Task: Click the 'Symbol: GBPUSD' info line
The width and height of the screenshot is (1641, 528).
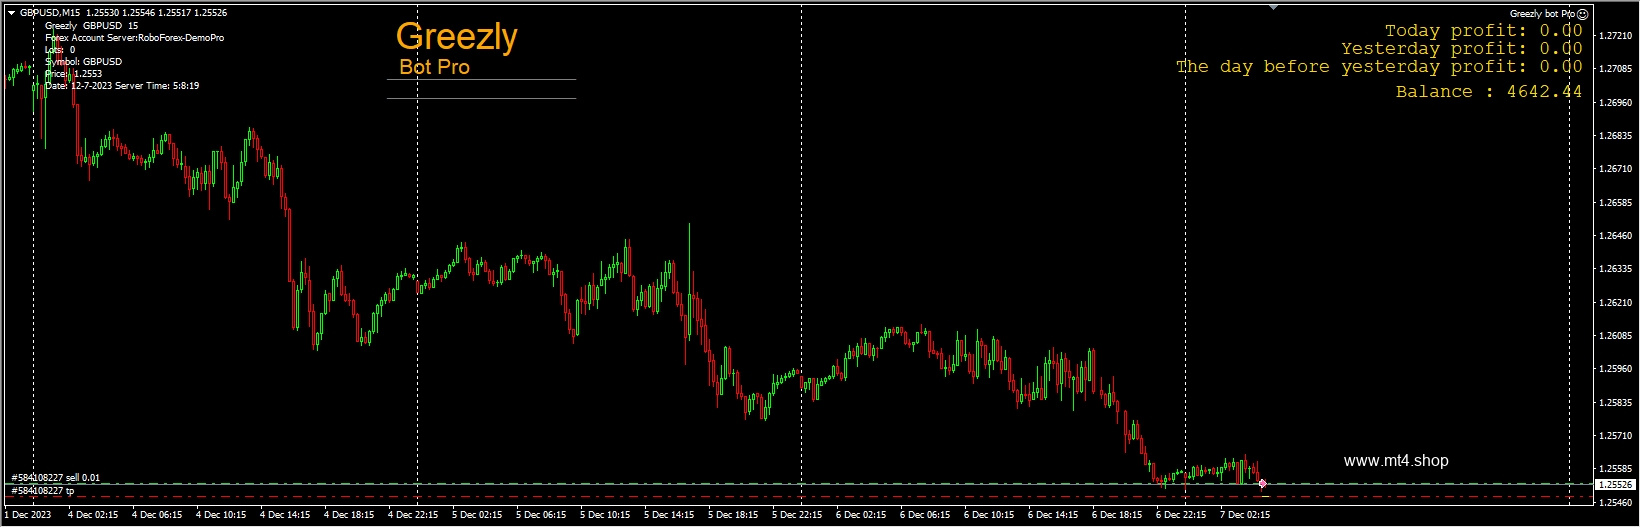Action: tap(84, 62)
